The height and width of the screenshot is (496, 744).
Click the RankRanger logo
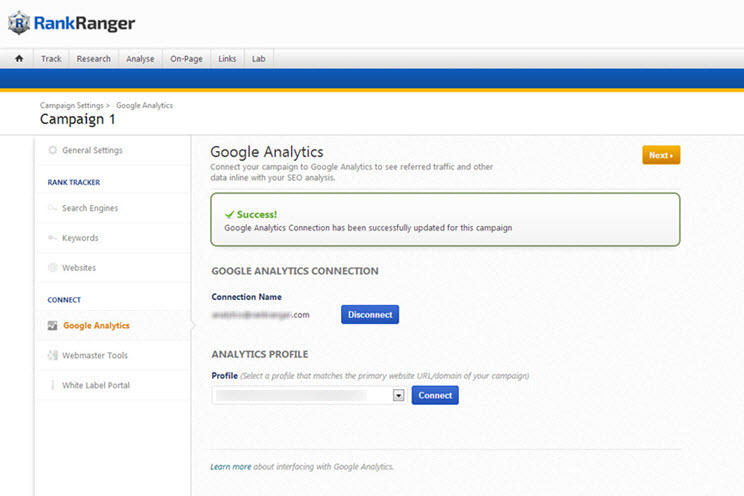tap(72, 23)
